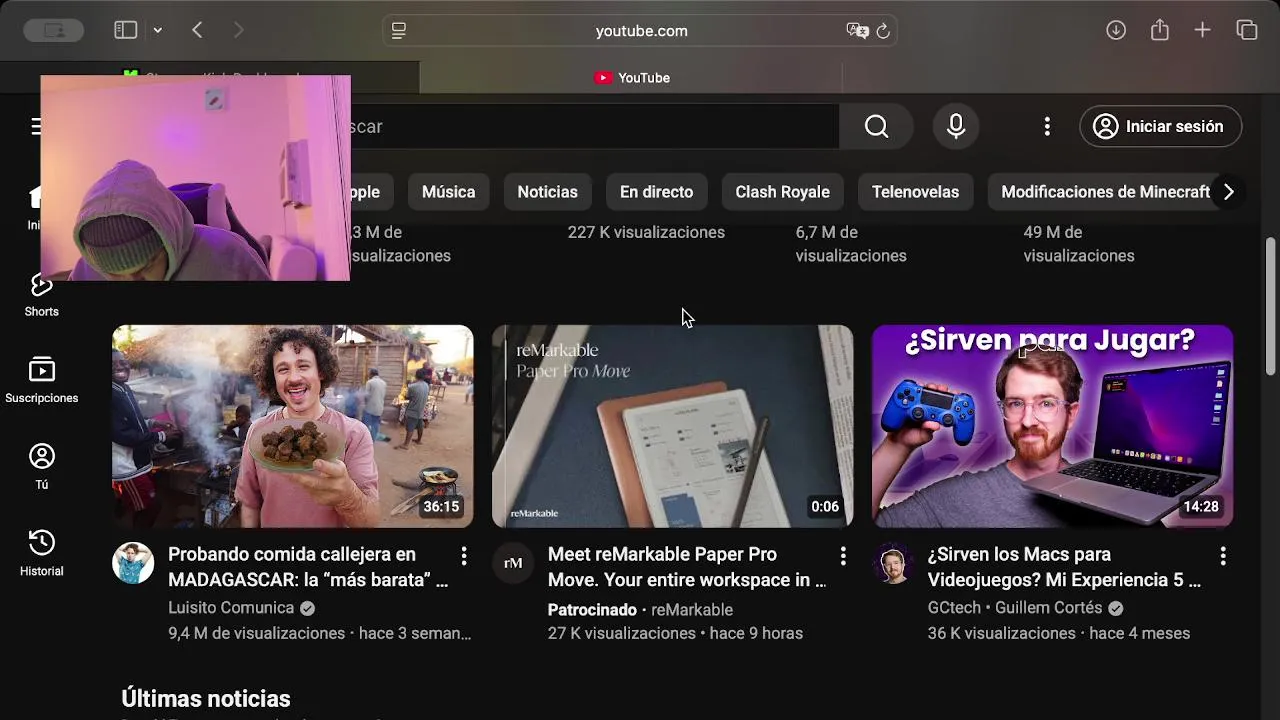Image resolution: width=1280 pixels, height=720 pixels.
Task: Open the page reader icon in address bar
Action: click(399, 31)
